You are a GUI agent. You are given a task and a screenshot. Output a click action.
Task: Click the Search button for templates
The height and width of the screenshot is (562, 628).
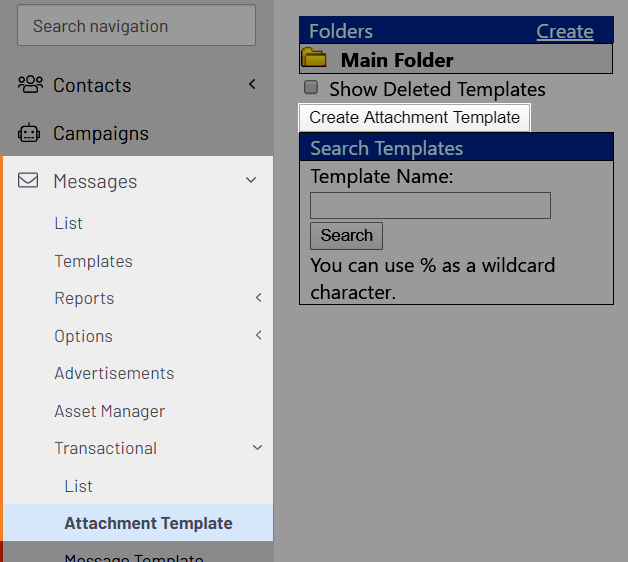pyautogui.click(x=346, y=236)
